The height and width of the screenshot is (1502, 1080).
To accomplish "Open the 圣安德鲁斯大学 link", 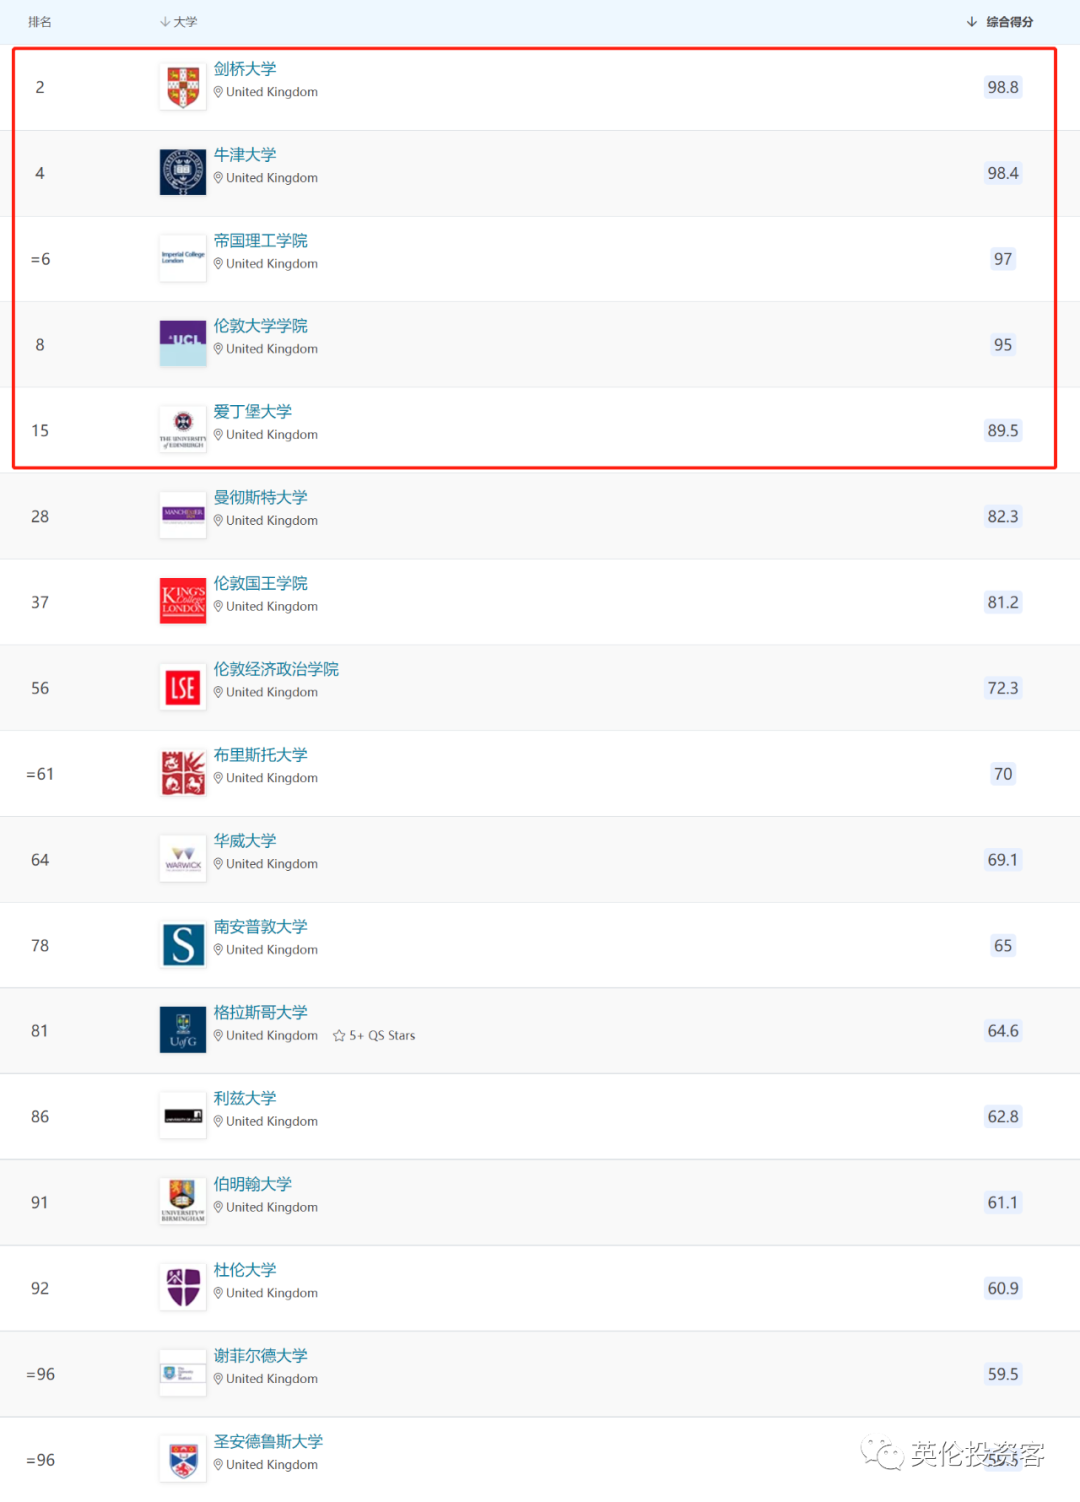I will tap(268, 1442).
